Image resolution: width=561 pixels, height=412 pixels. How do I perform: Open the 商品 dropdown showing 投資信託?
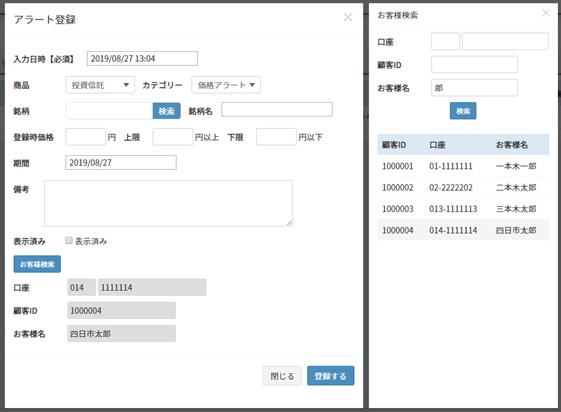(100, 85)
